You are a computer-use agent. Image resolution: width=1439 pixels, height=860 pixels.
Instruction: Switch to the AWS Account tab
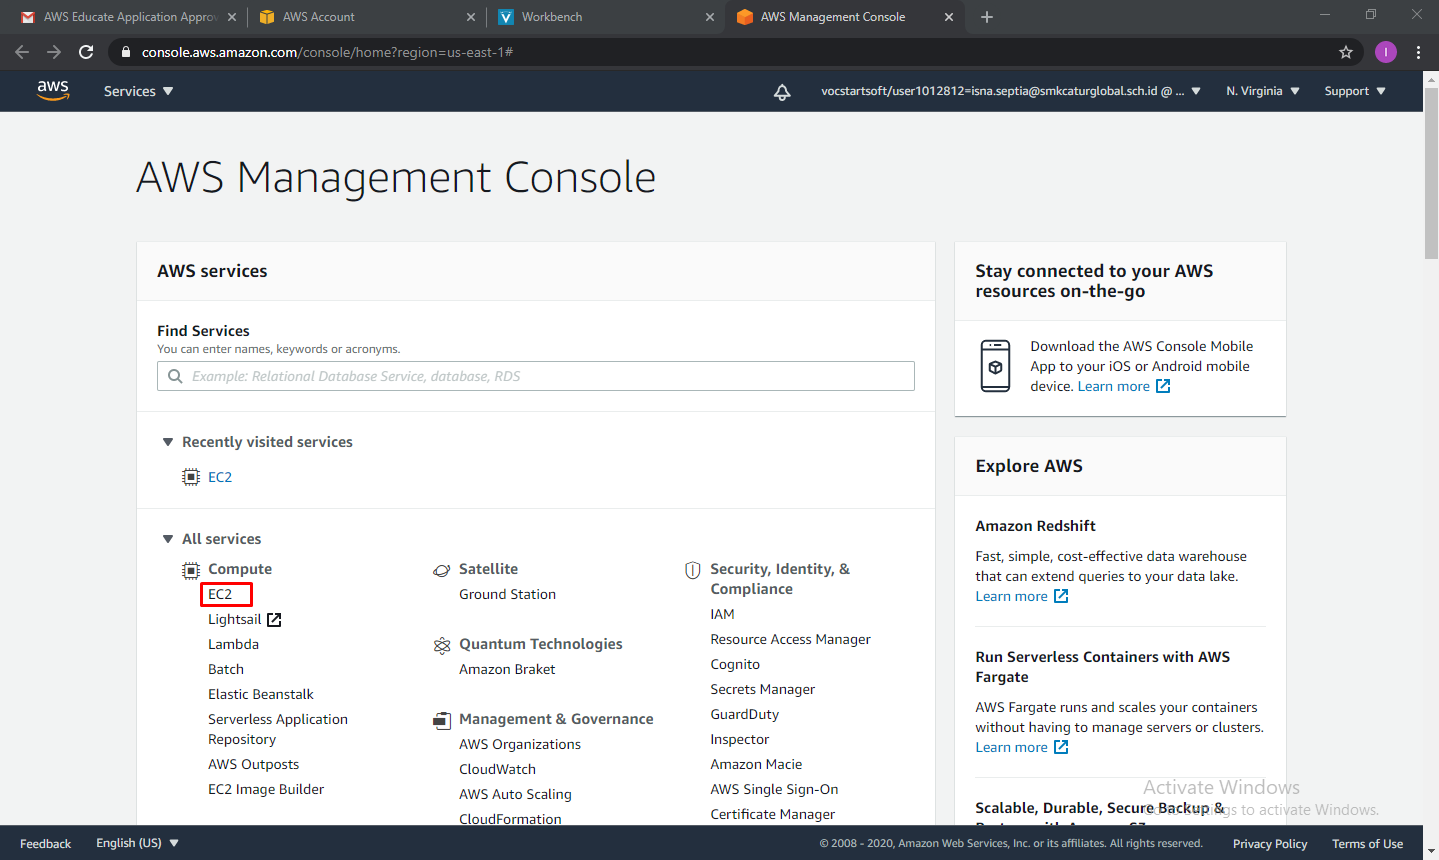click(364, 17)
